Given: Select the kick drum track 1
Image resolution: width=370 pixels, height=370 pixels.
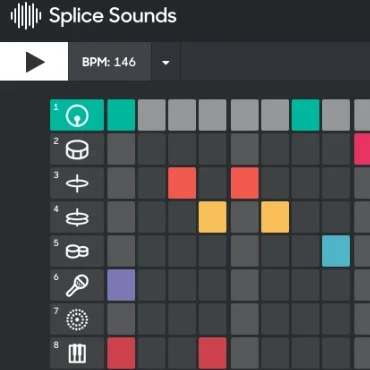Looking at the screenshot, I should pyautogui.click(x=77, y=115).
